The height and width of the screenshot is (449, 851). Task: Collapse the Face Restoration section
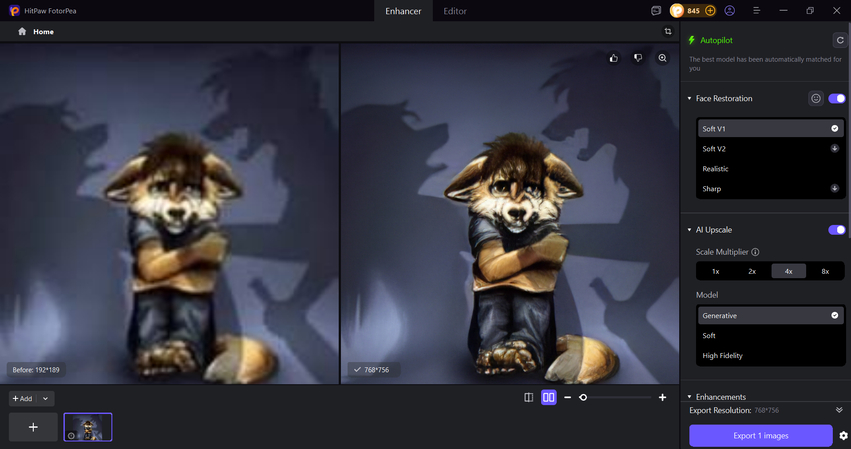coord(689,98)
